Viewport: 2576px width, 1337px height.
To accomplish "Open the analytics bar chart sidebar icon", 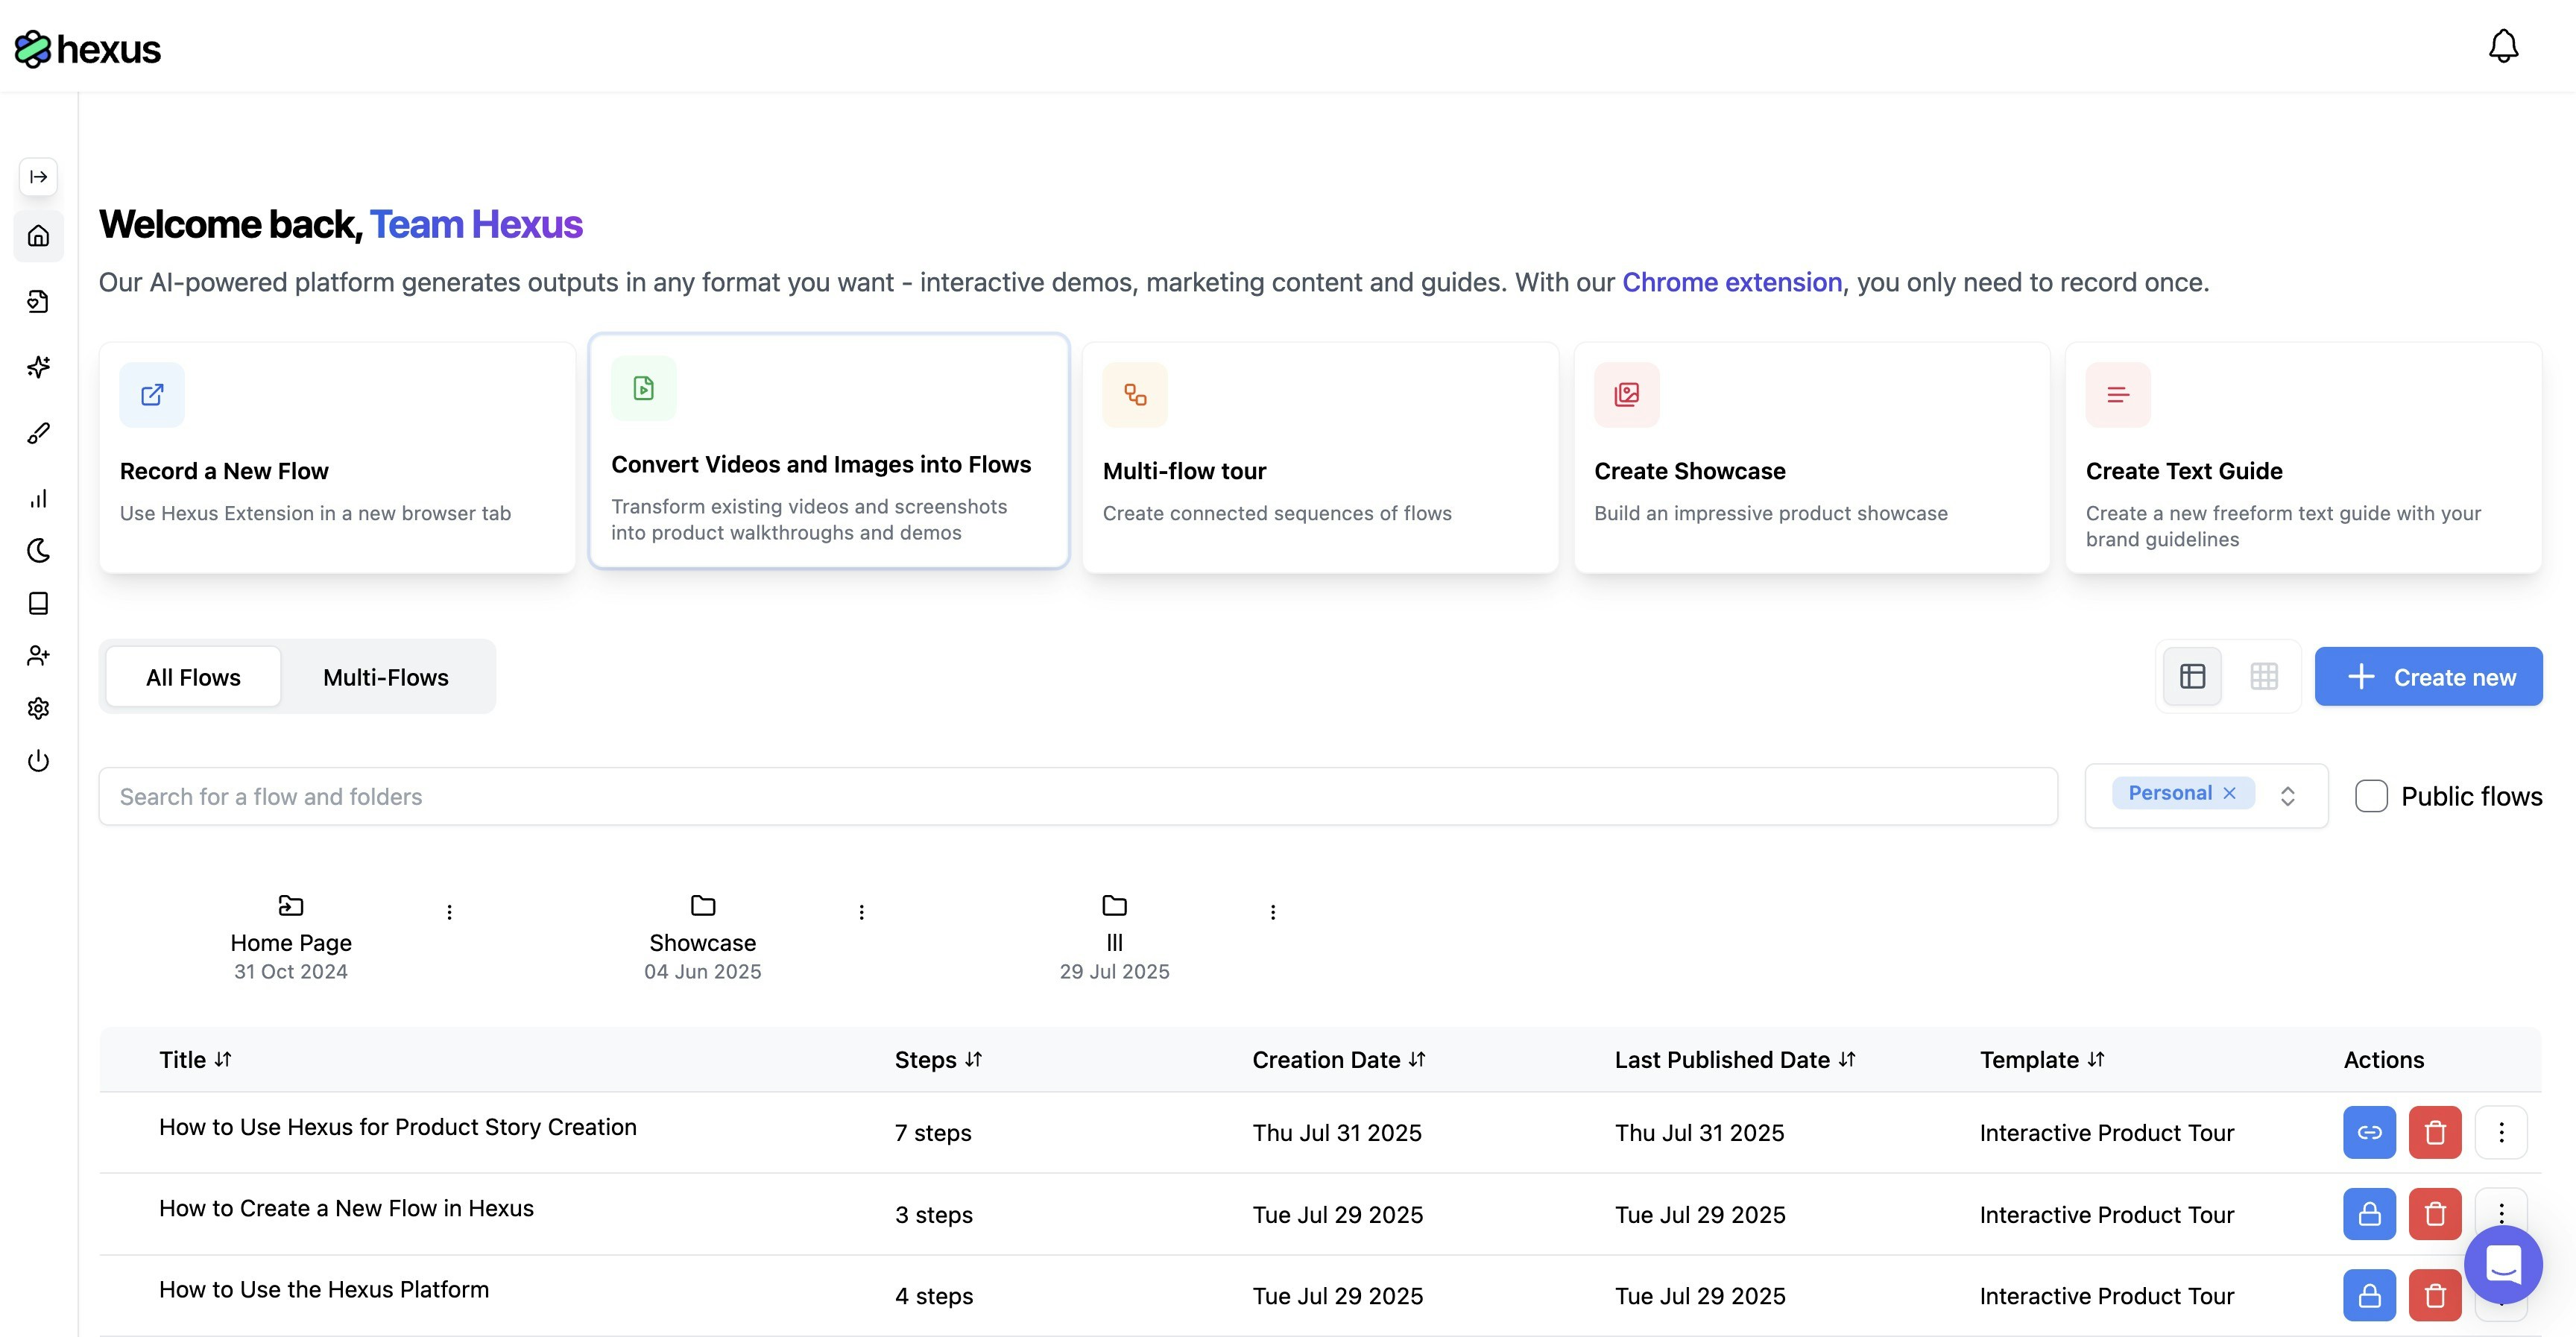I will click(x=38, y=498).
